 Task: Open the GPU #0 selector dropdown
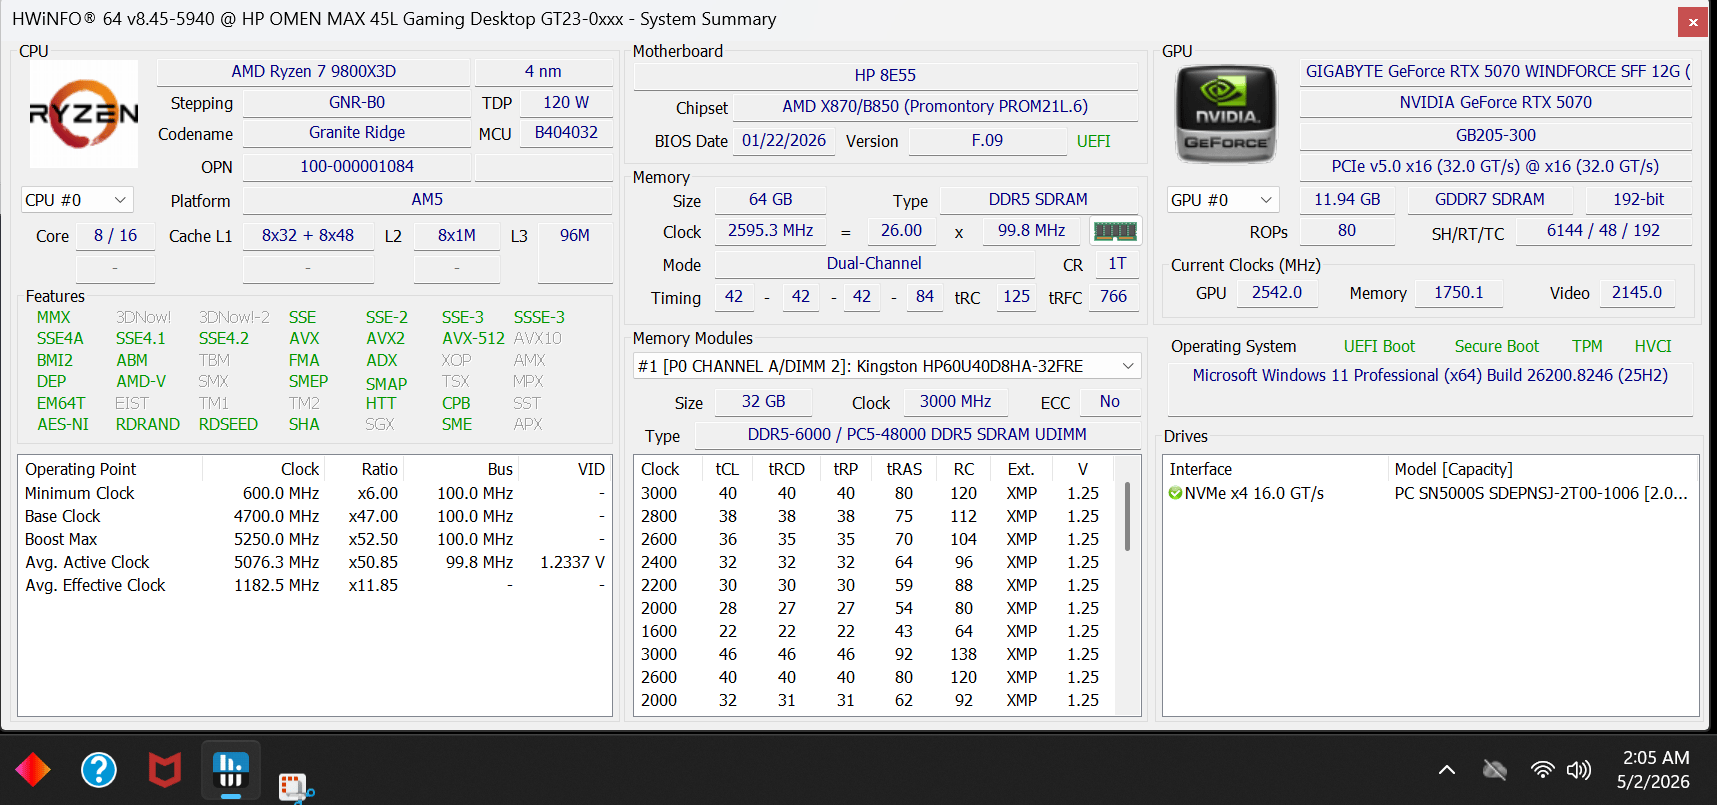(1223, 200)
